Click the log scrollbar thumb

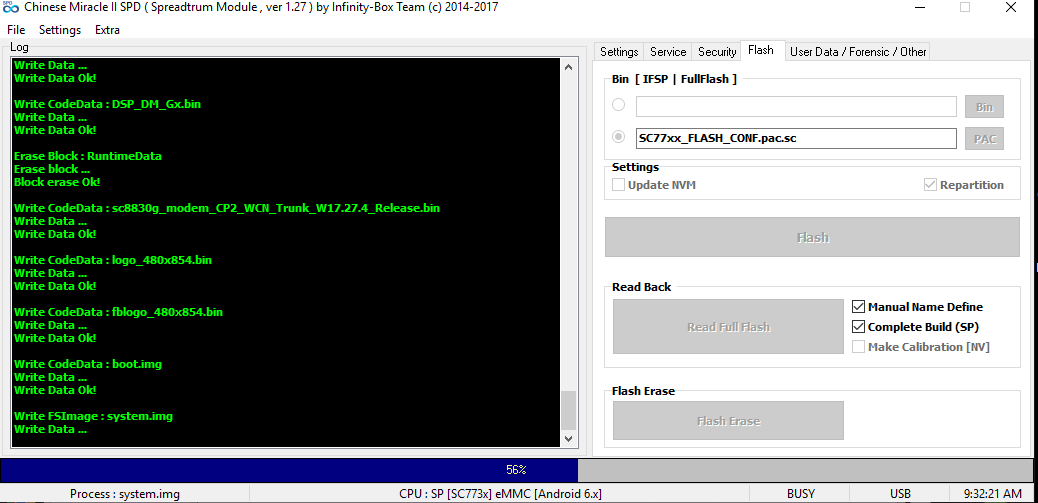coord(569,410)
